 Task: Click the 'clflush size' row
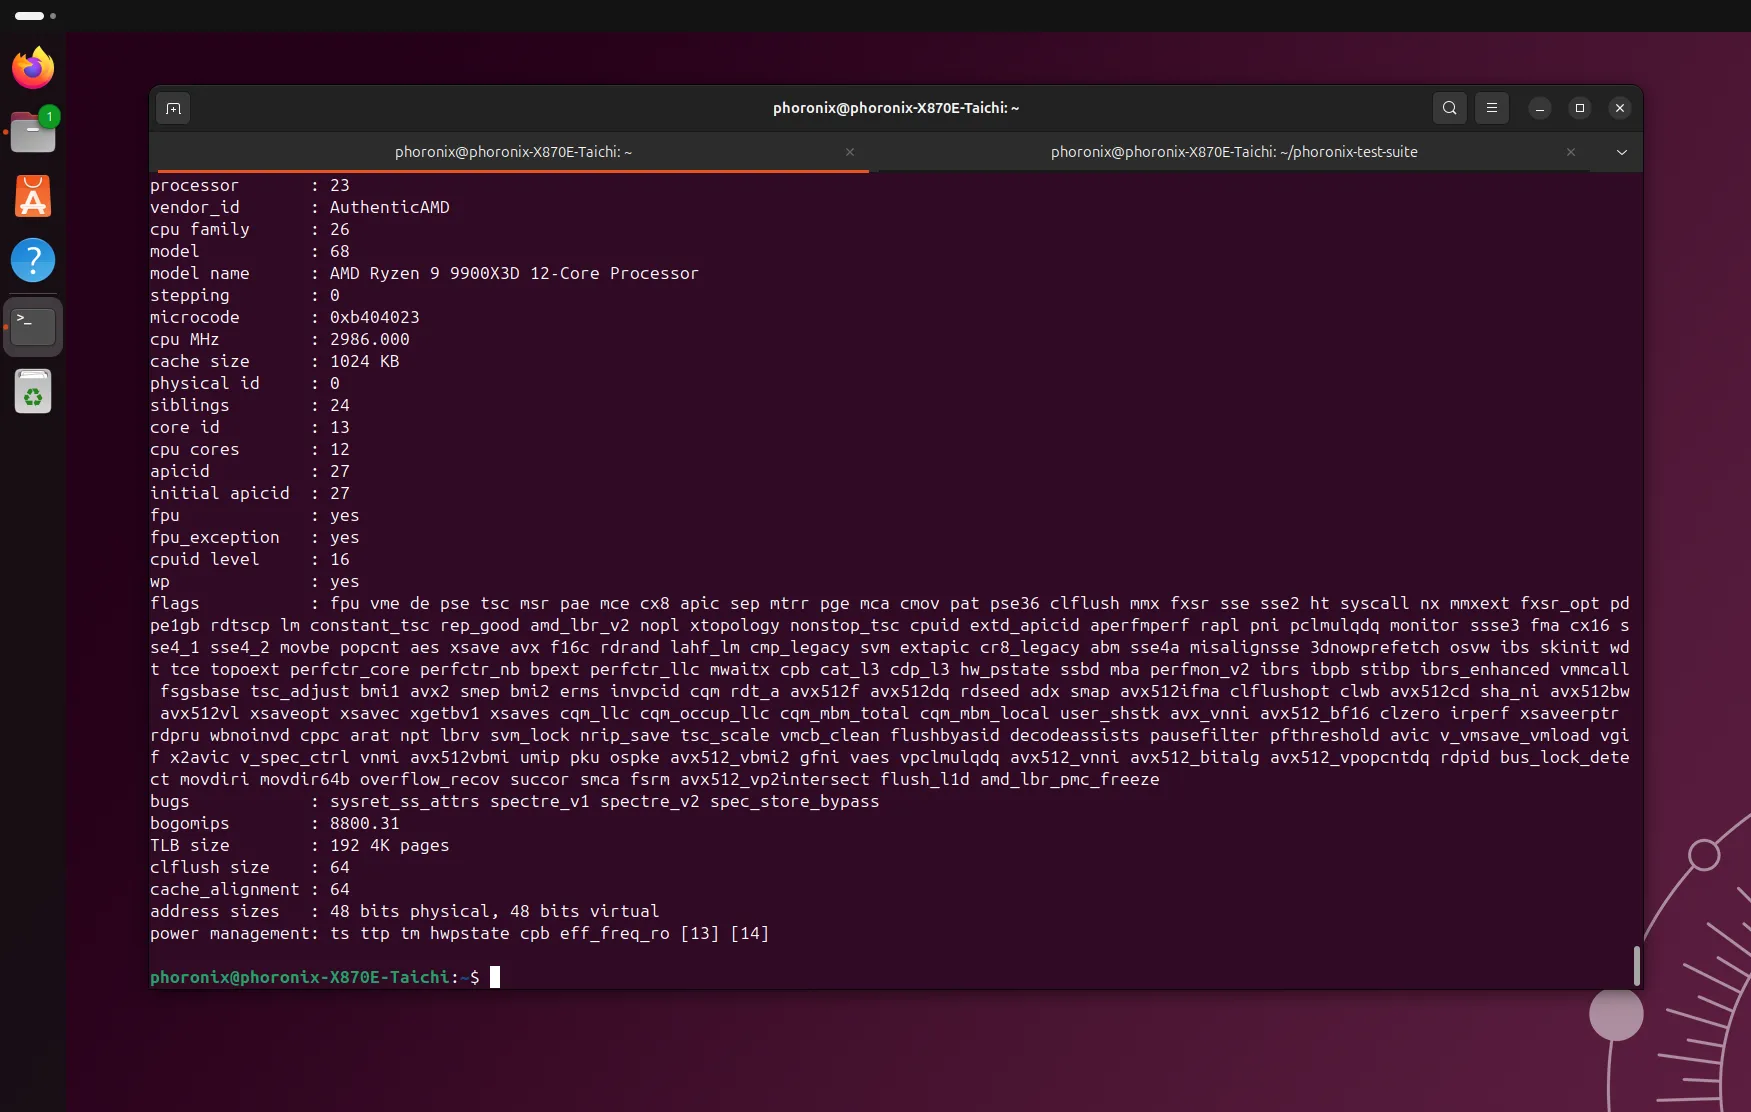[250, 867]
